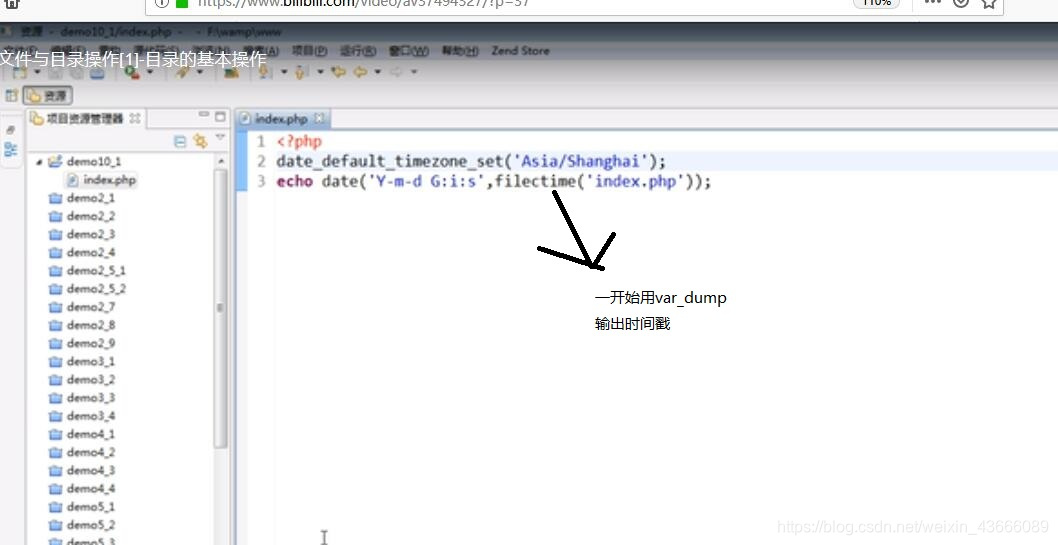Open the 运行(R) menu
The width and height of the screenshot is (1058, 545).
(358, 51)
